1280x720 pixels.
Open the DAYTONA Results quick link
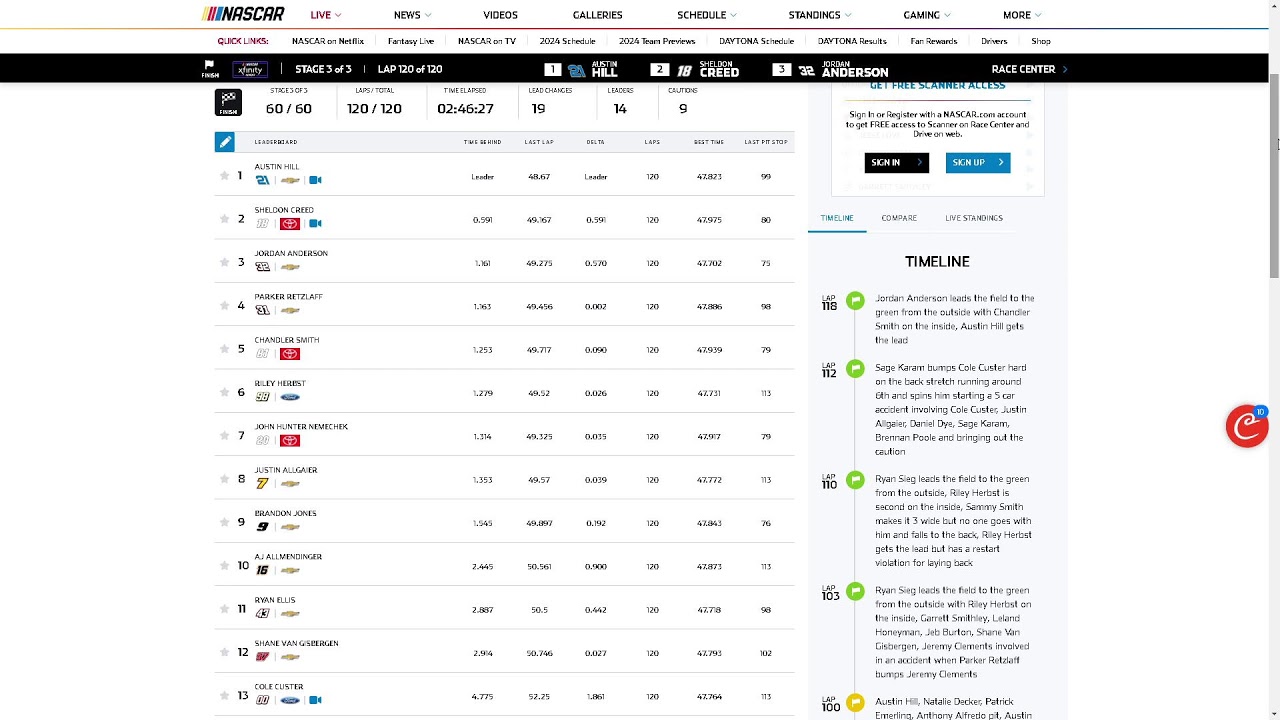tap(852, 41)
